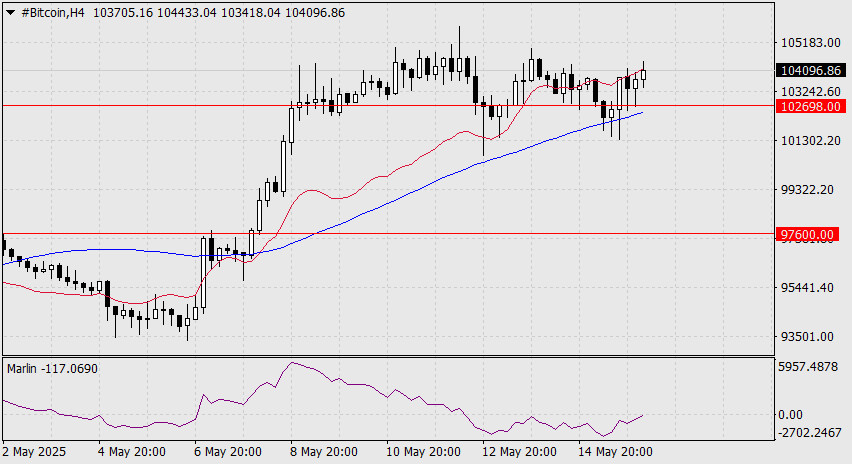Click the chart menu triangle beside #Bitcoin,H4
Image resolution: width=852 pixels, height=464 pixels.
(10, 12)
